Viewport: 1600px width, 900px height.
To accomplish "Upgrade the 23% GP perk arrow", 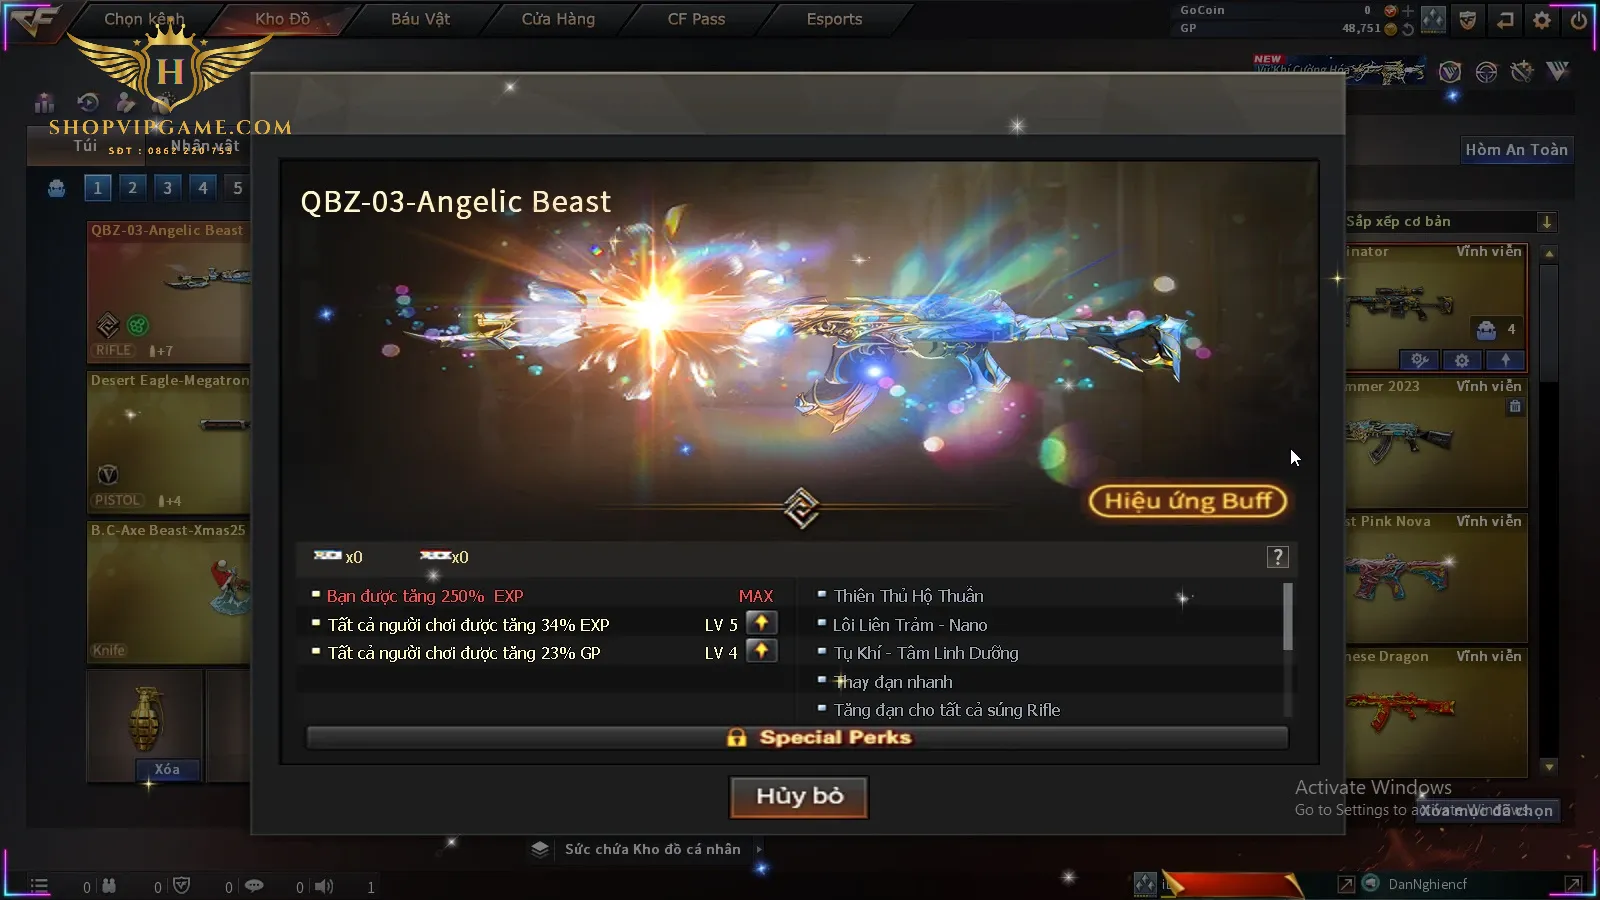I will click(x=761, y=651).
